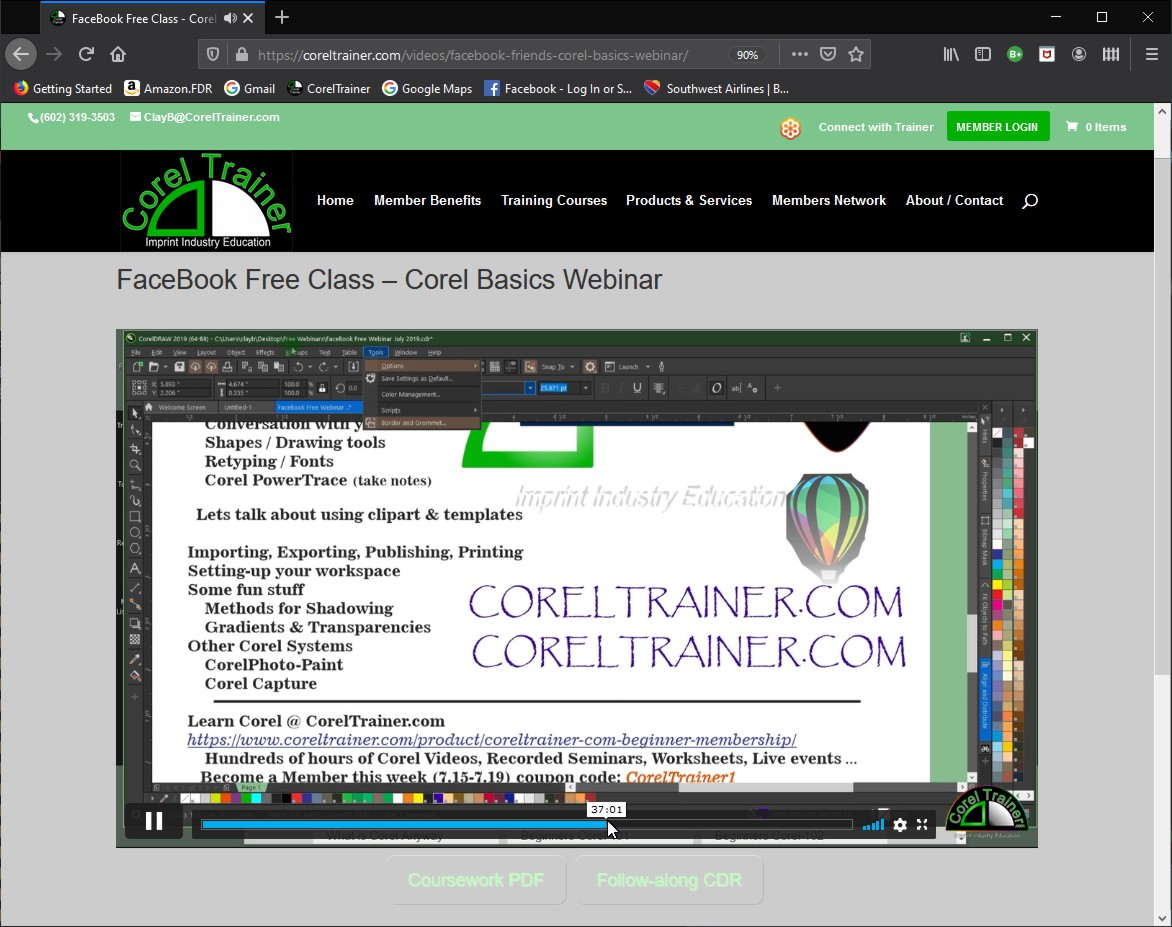
Task: Open the Firefox home page
Action: pyautogui.click(x=118, y=54)
